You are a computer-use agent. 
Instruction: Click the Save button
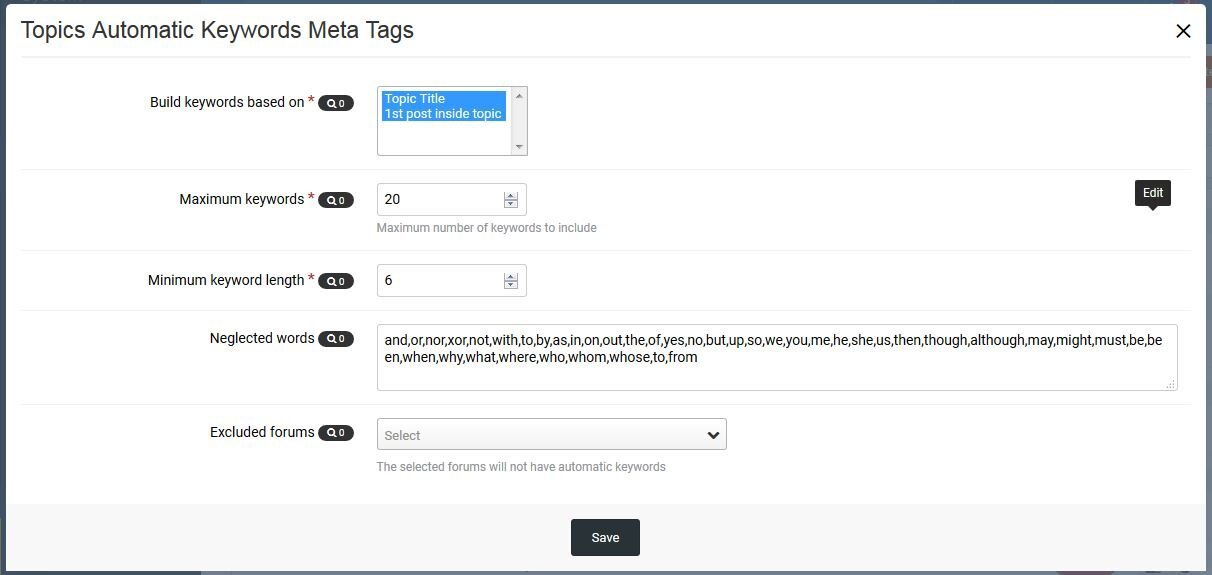click(605, 538)
